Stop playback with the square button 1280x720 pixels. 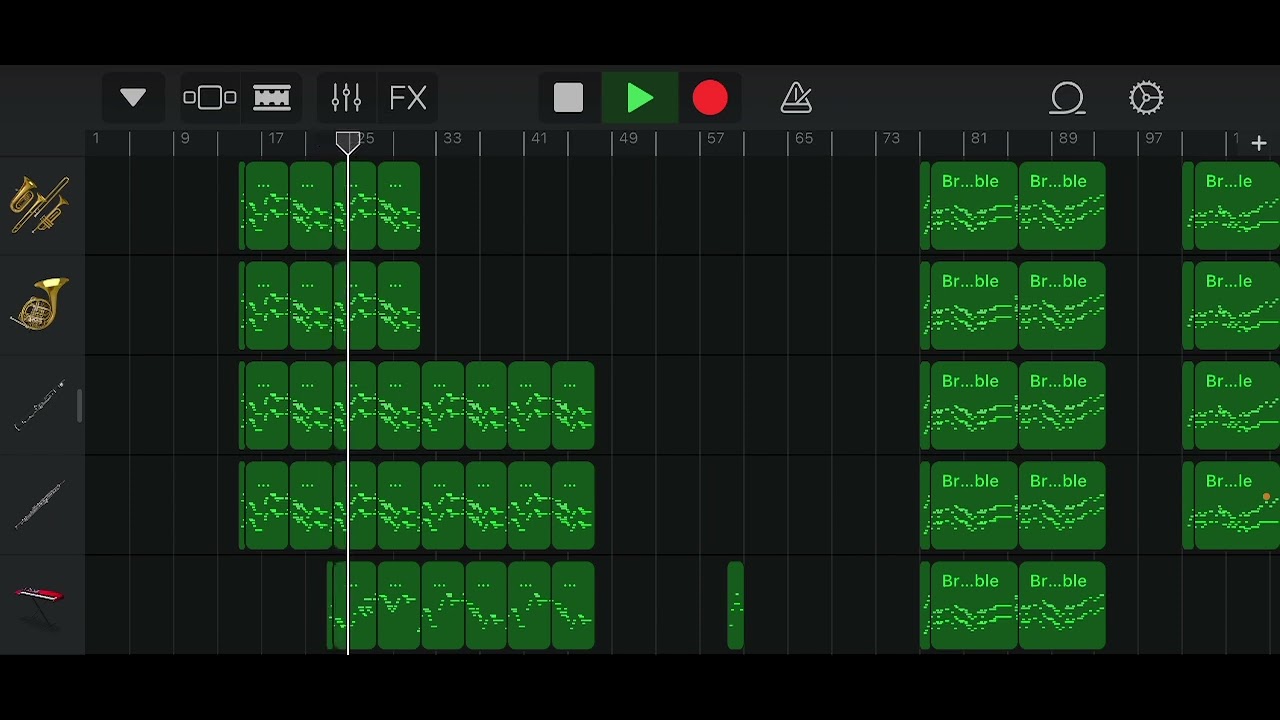[568, 97]
